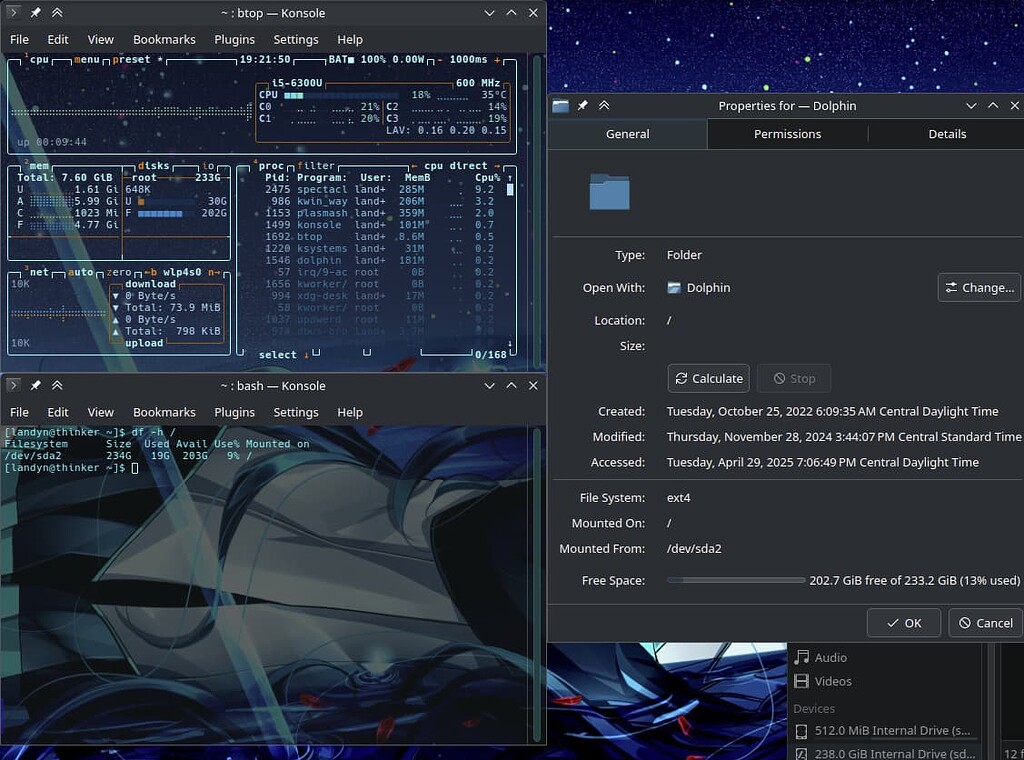The image size is (1024, 760).
Task: Switch to the Permissions tab
Action: click(x=787, y=133)
